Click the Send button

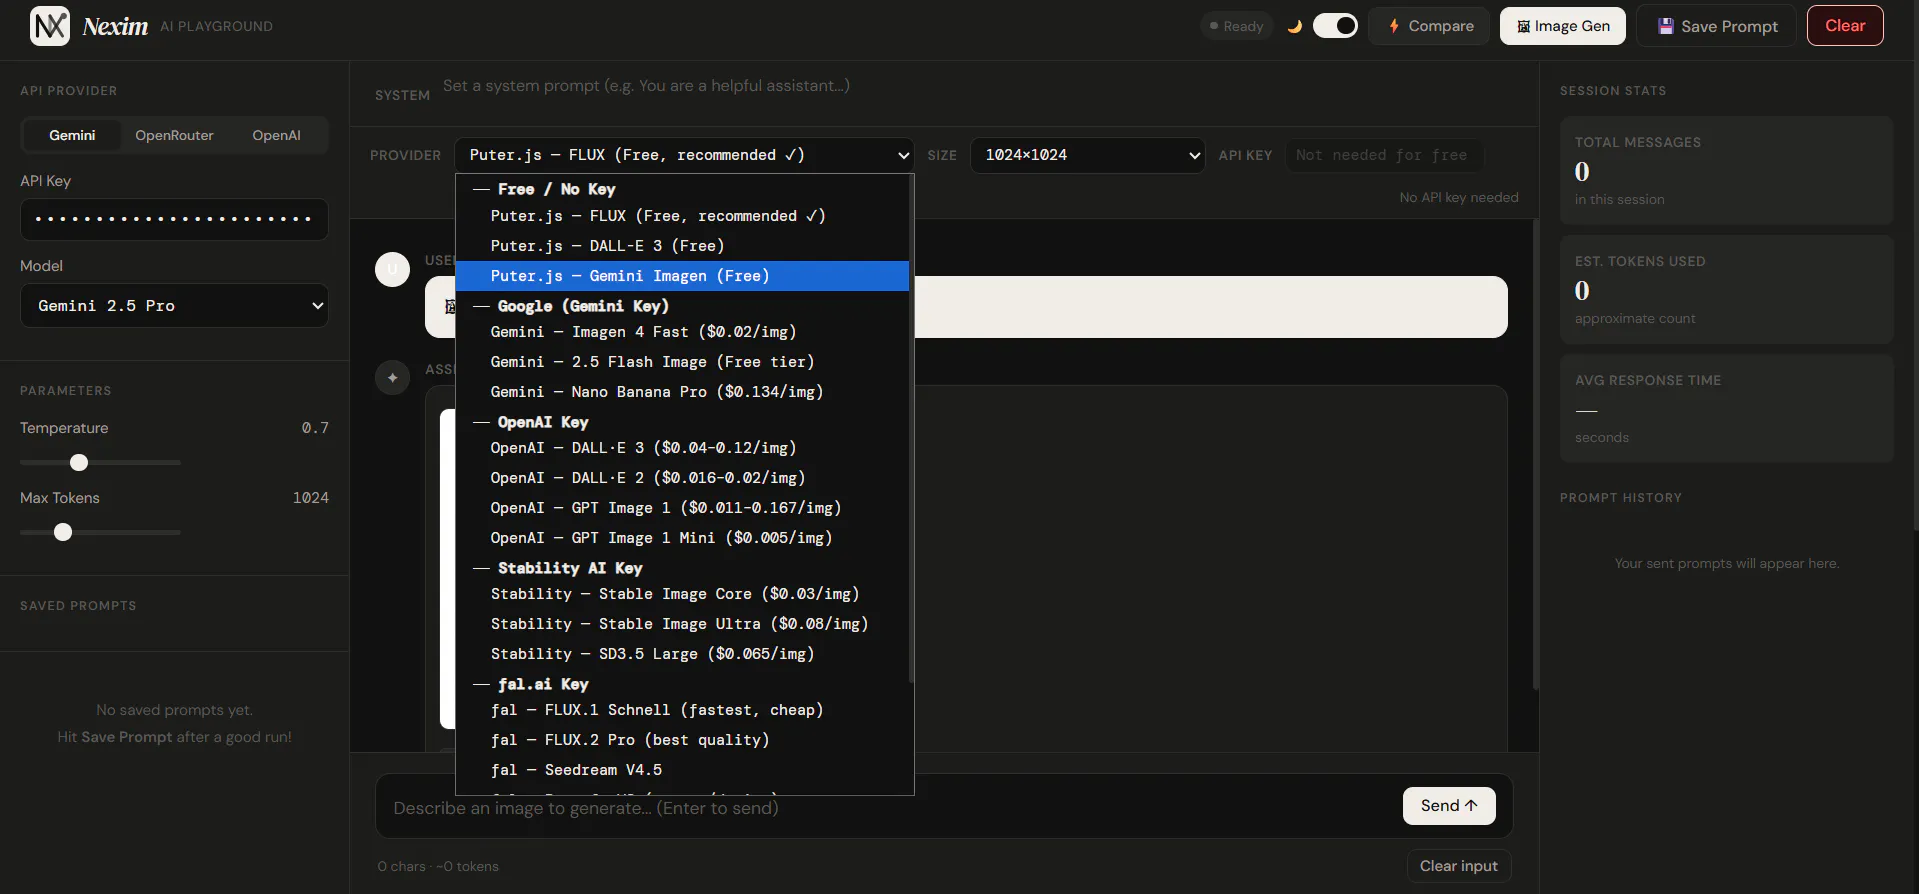(1449, 806)
